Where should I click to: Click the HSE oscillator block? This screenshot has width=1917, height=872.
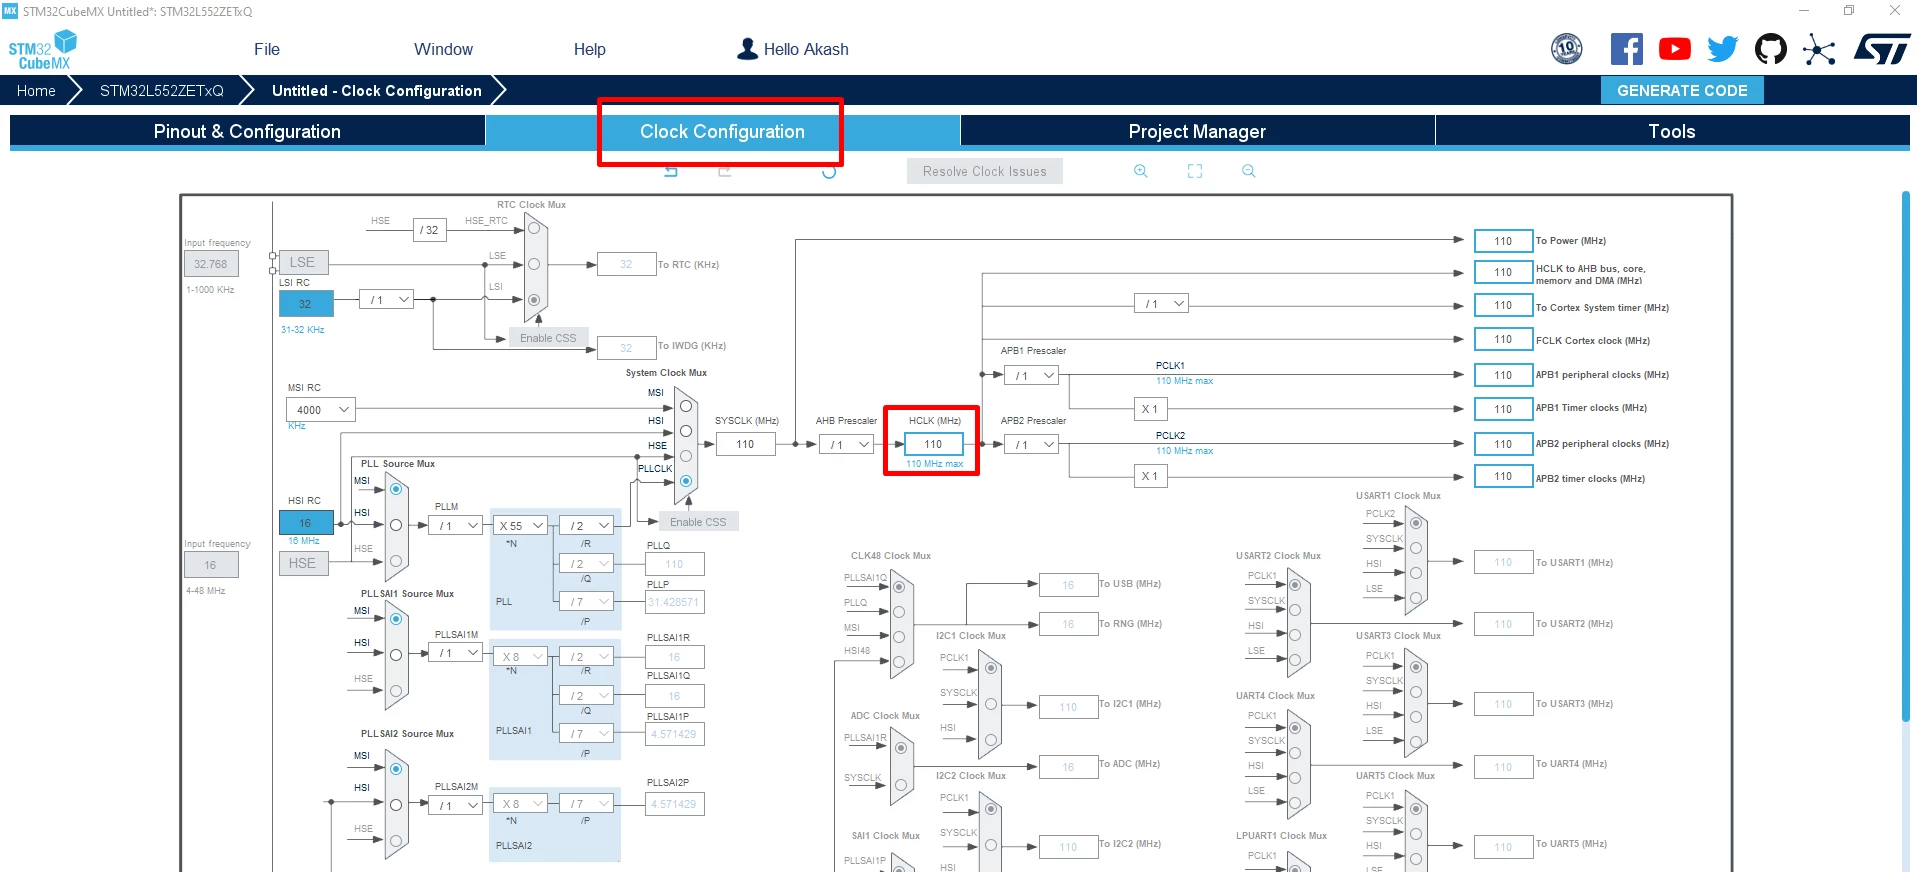[x=302, y=563]
